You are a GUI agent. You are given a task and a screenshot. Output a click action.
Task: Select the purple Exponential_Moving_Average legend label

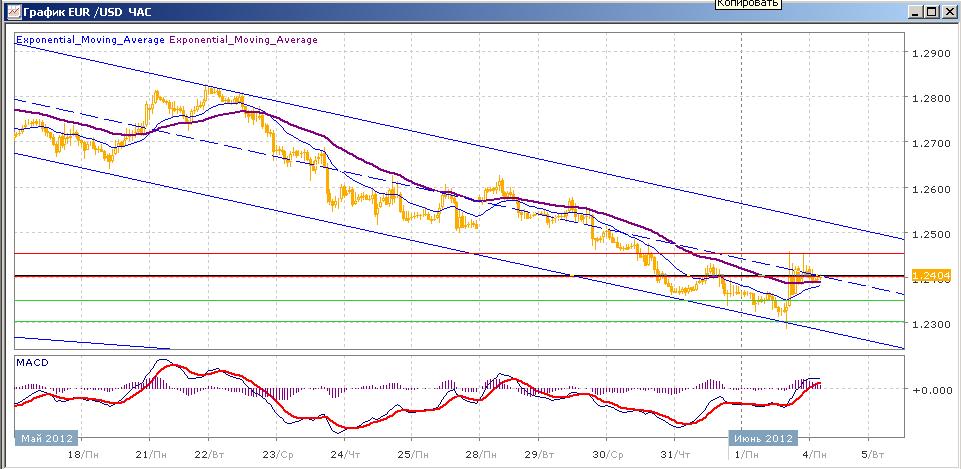pos(243,40)
